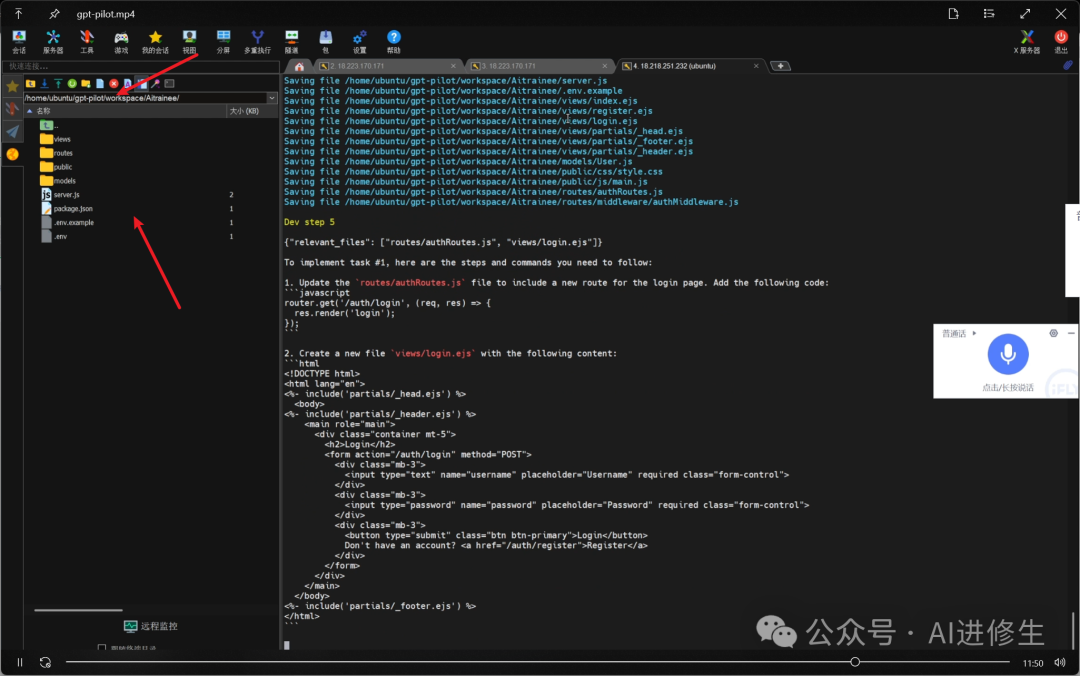
Task: Click the 帮助 (Help) question icon
Action: click(394, 42)
